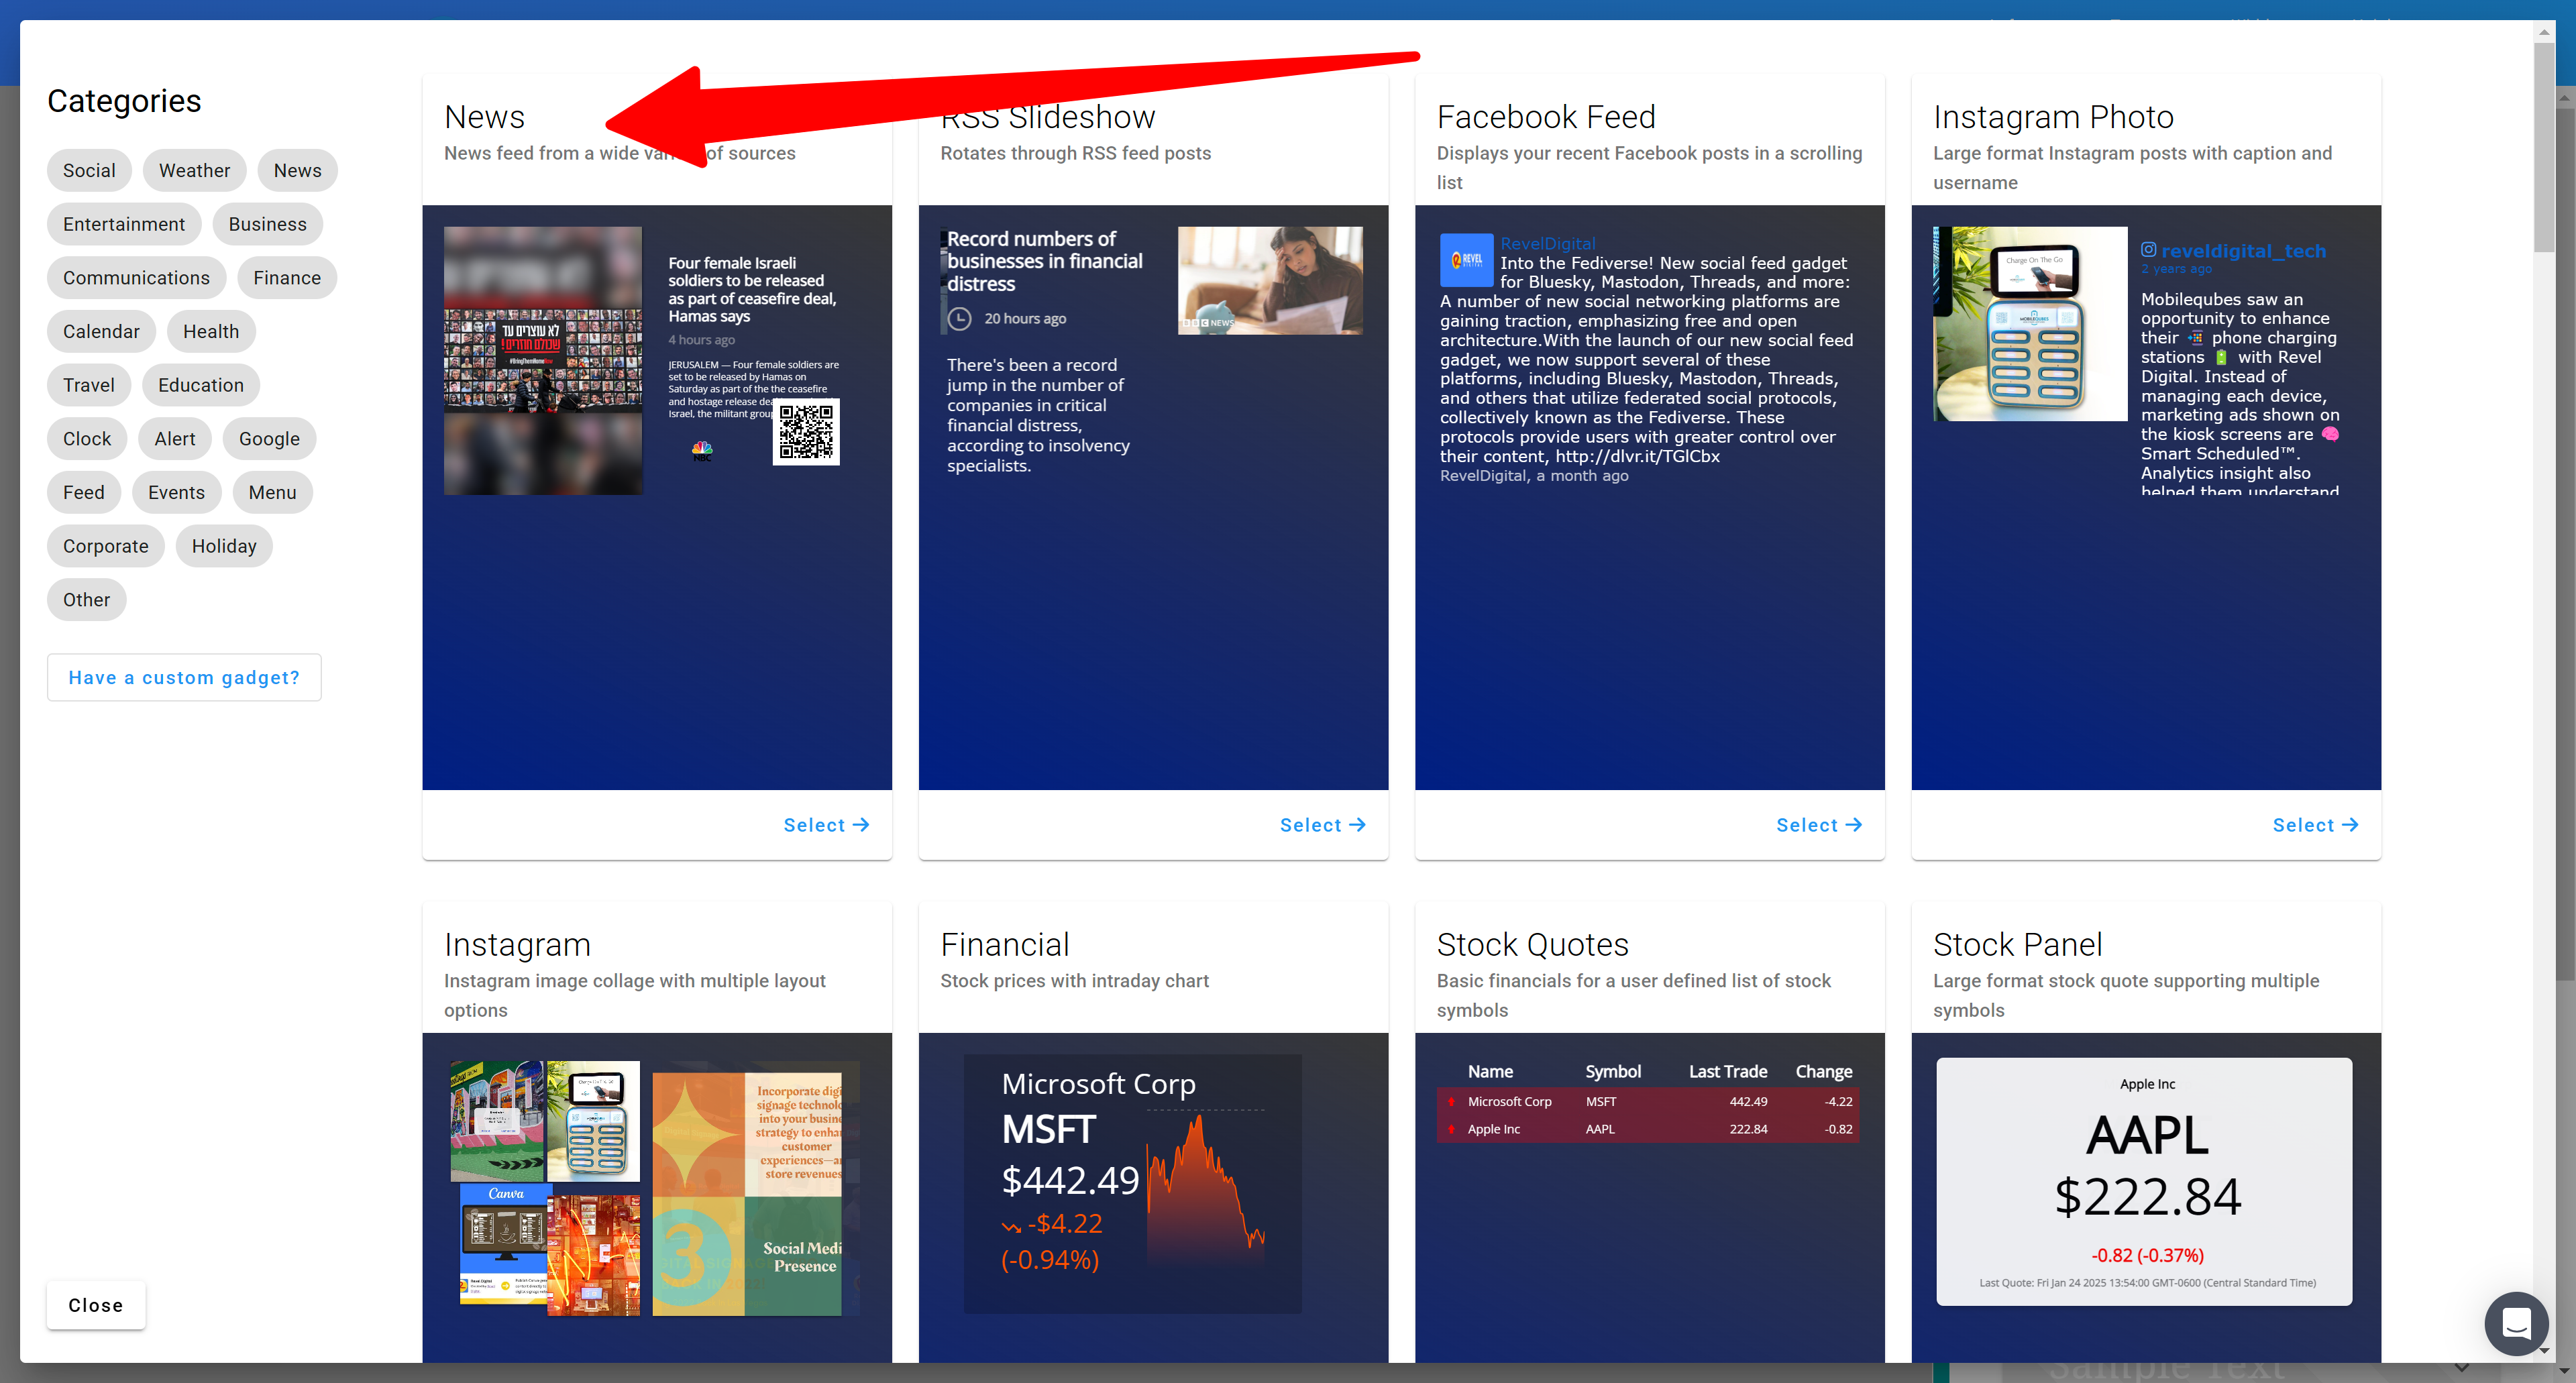Click the Instagram icon beside reveldigital_tech
Image resolution: width=2576 pixels, height=1383 pixels.
coord(2148,250)
